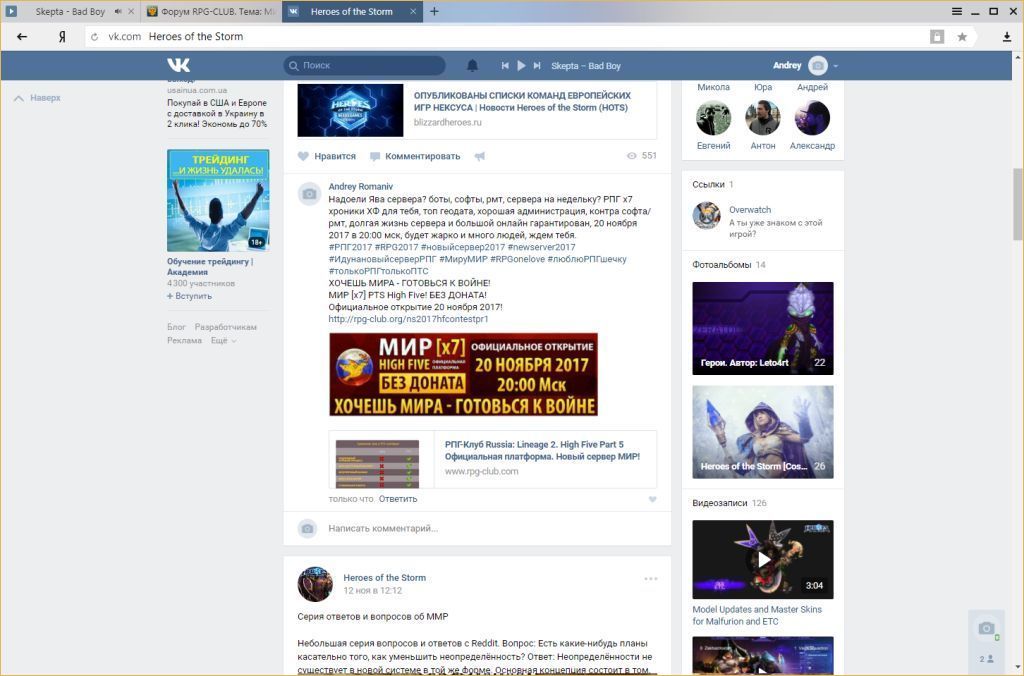Open the floating camera widget icon

986,628
